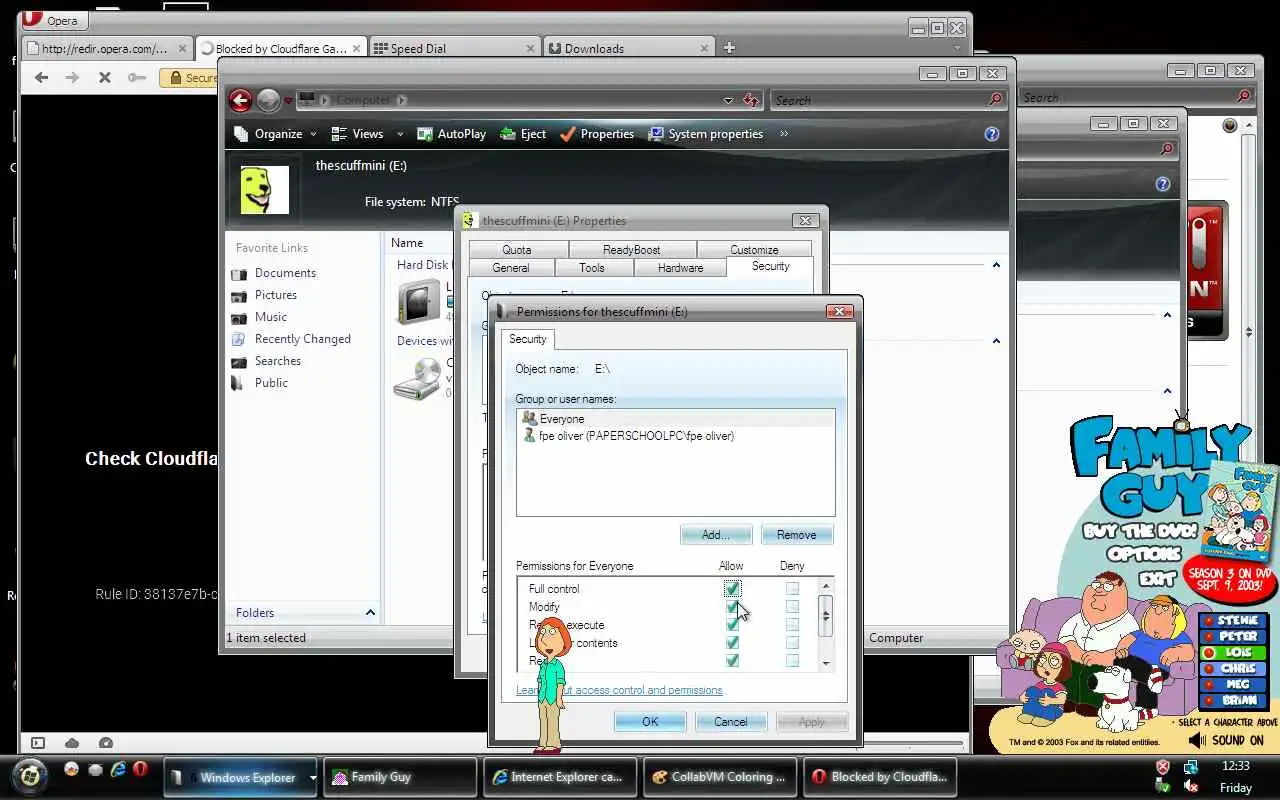
Task: Cancel the Permissions dialog
Action: click(731, 722)
